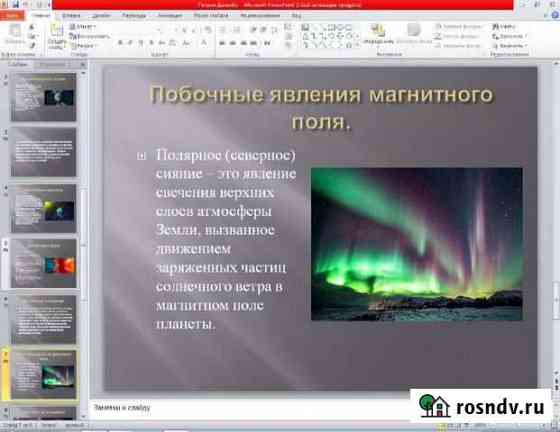Open the Shape Fill (Заливка фигуры) dropdown
560x432 pixels.
pos(459,27)
